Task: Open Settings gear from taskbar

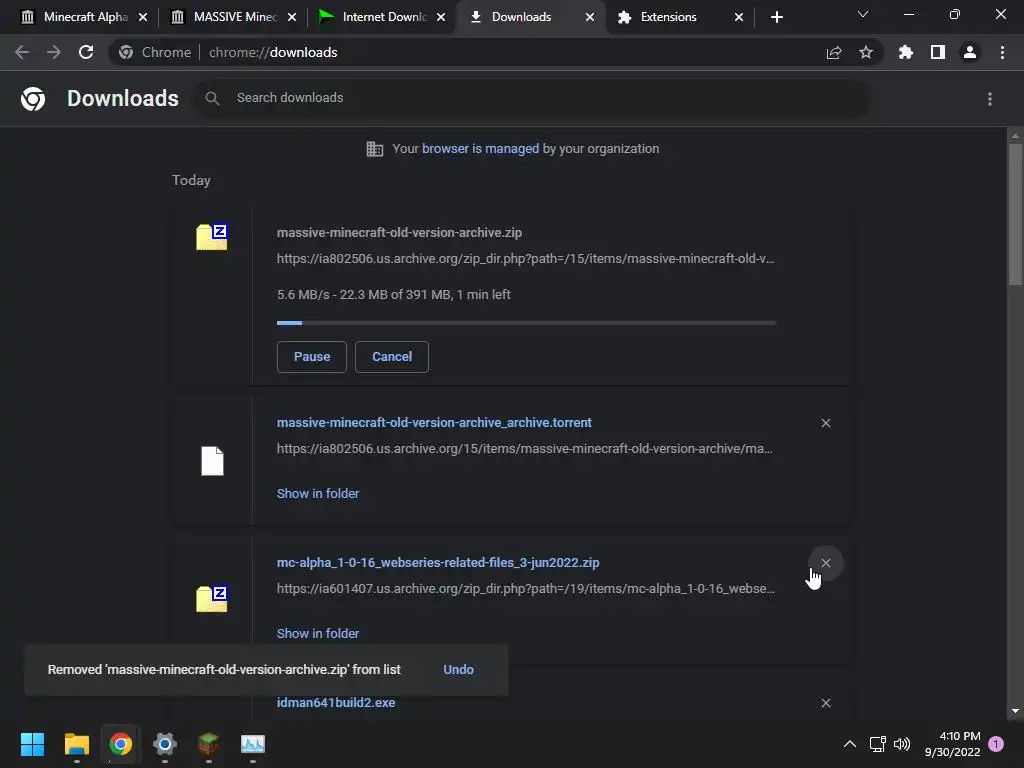Action: pos(165,744)
